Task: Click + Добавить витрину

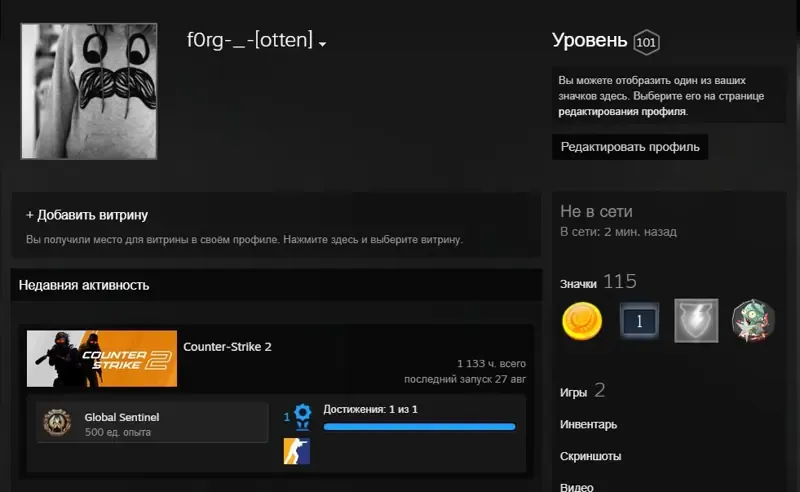Action: pos(87,215)
